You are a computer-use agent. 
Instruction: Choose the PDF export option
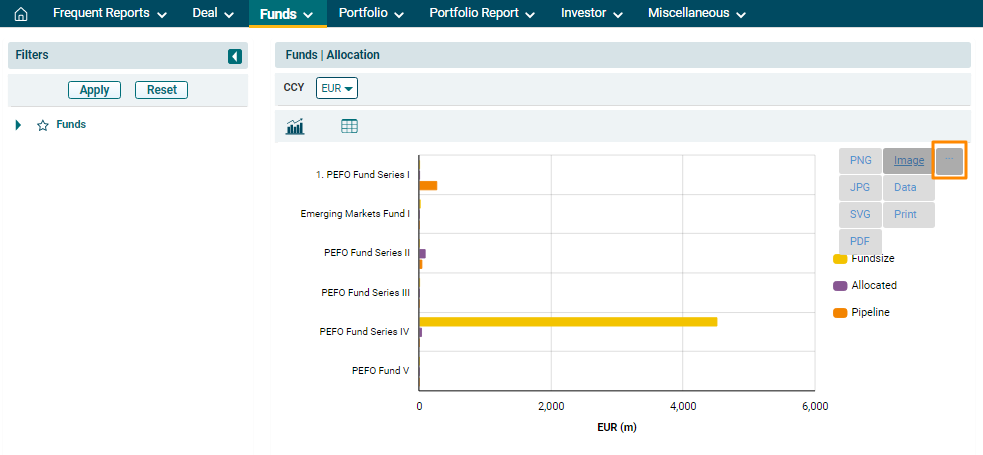pyautogui.click(x=859, y=241)
